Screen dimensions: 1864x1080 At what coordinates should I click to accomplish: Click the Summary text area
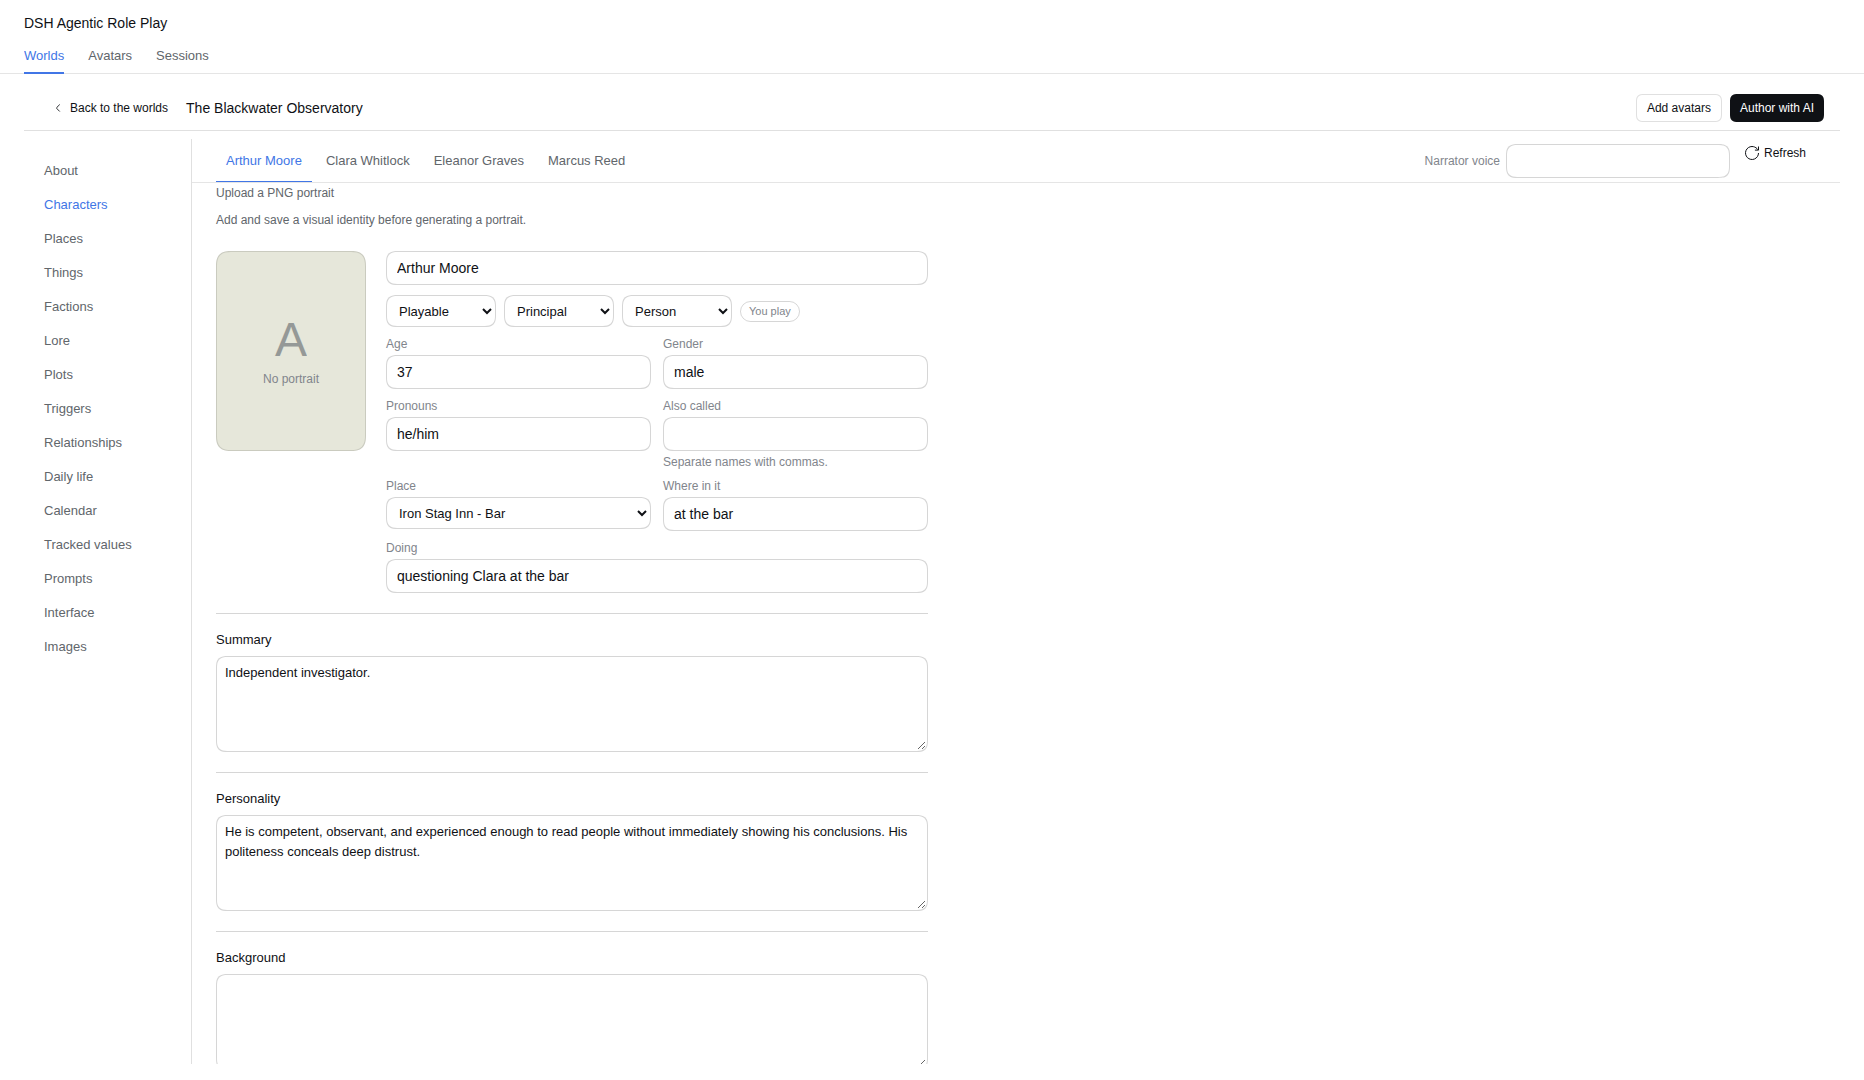pos(572,704)
